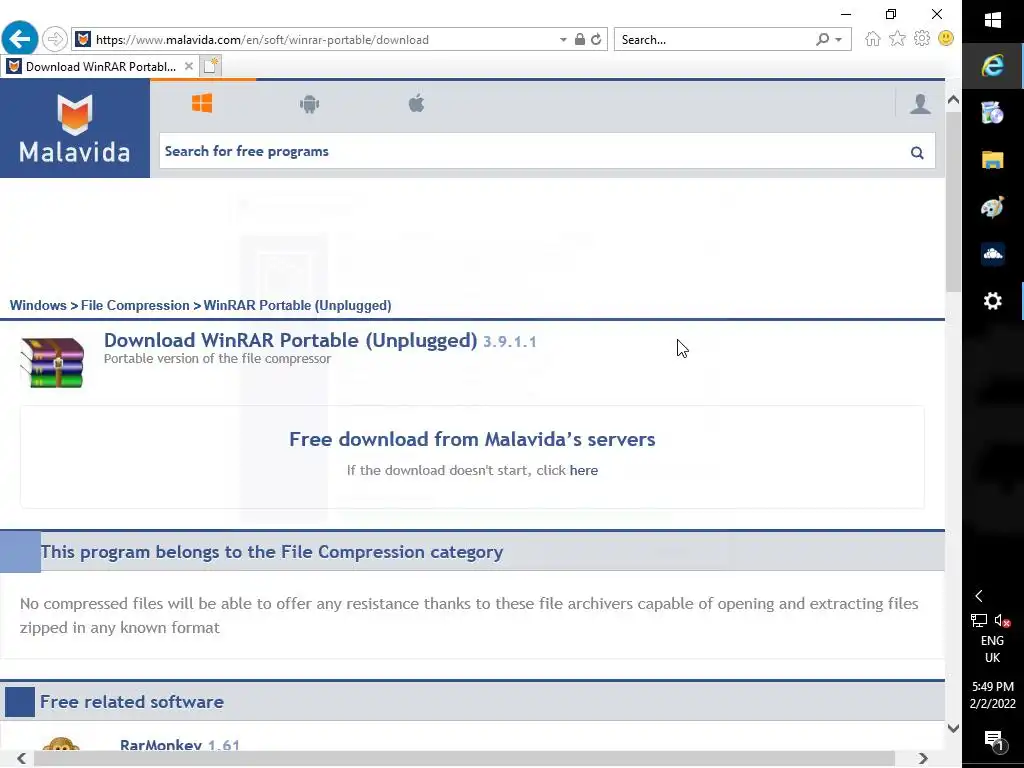1024x768 pixels.
Task: Click the browser search magnifier icon
Action: coord(823,39)
